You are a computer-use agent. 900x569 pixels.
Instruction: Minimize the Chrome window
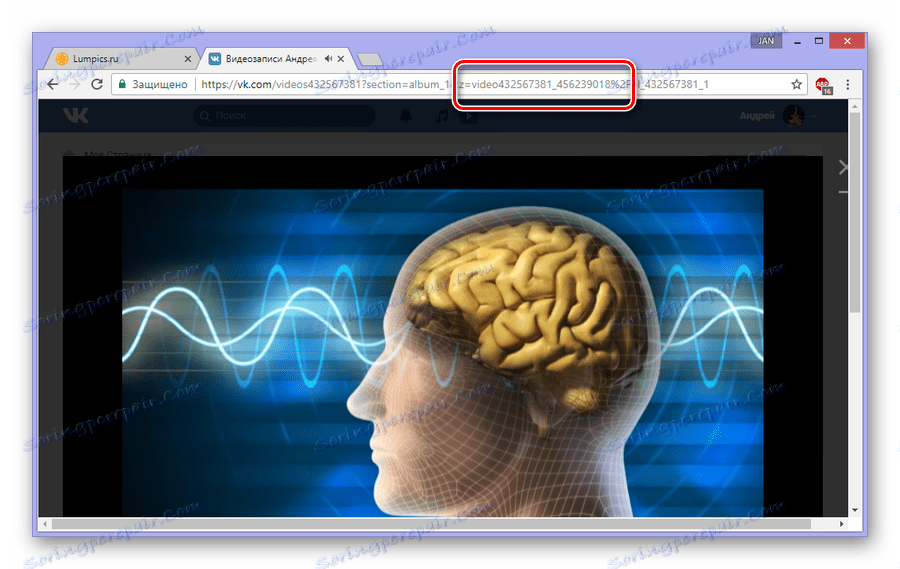coord(797,41)
